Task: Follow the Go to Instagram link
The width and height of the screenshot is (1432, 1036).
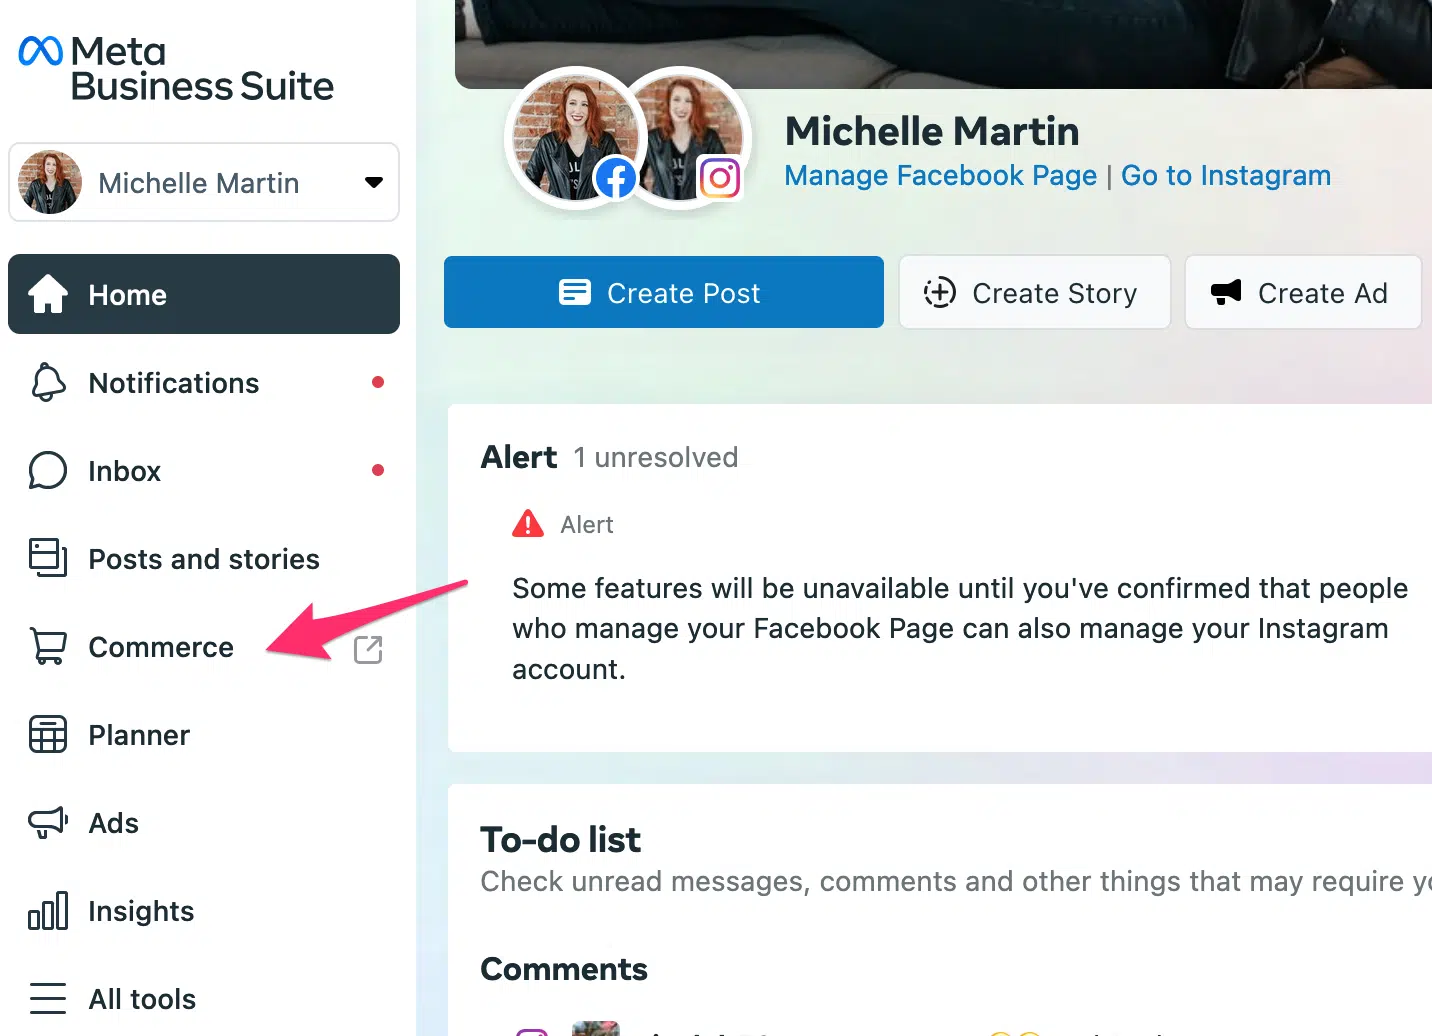Action: point(1226,176)
